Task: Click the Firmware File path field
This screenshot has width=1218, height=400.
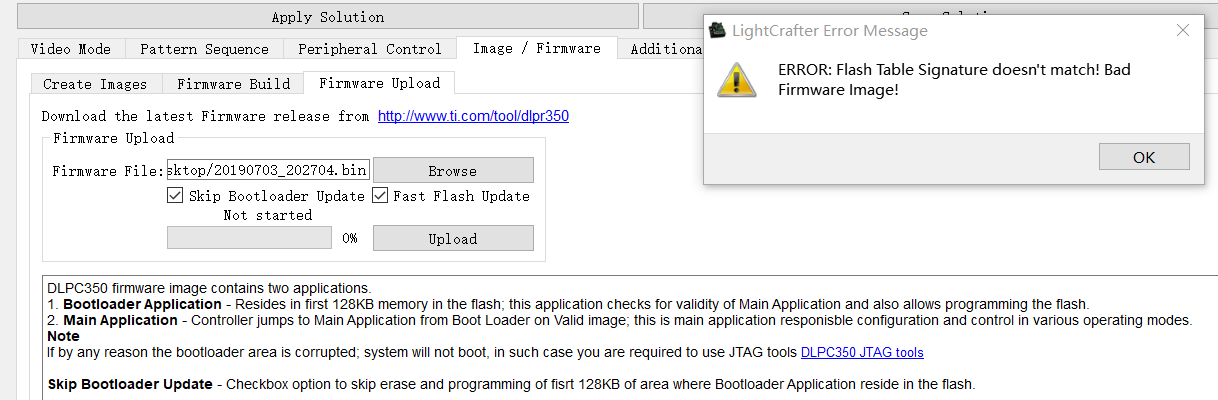Action: click(x=267, y=171)
